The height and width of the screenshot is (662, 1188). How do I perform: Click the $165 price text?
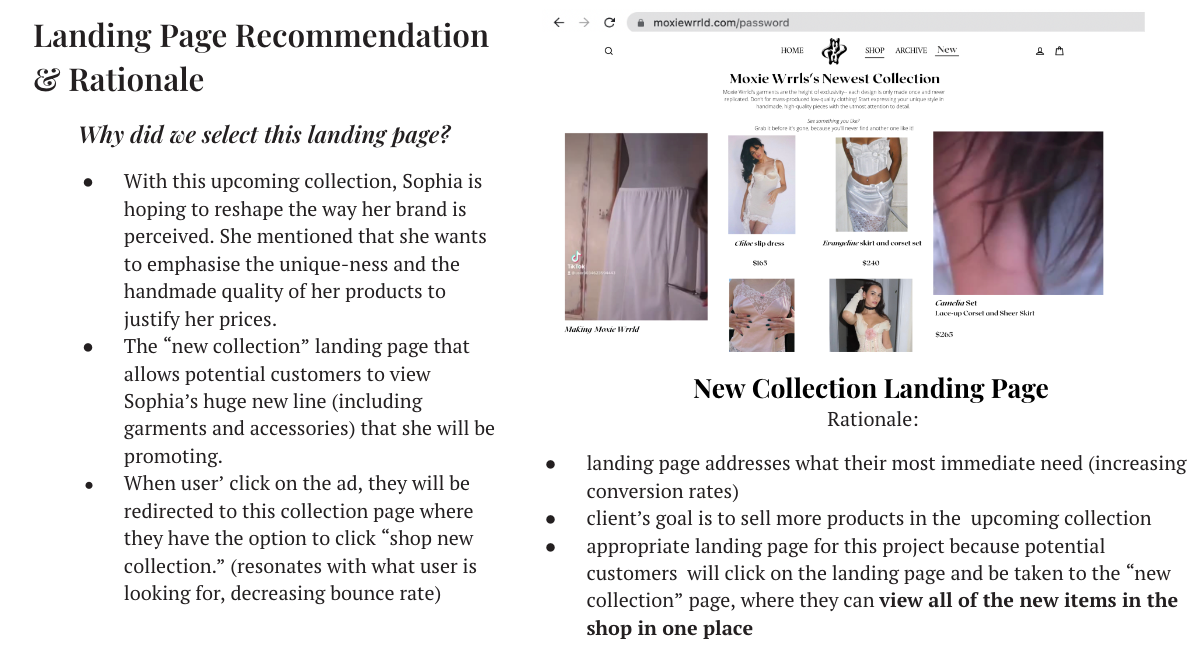pos(759,263)
